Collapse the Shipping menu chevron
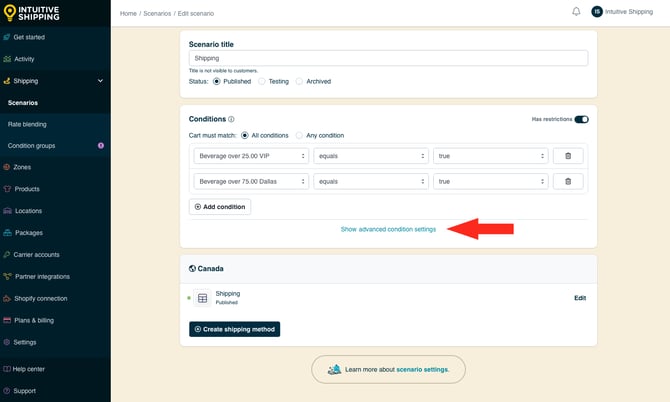 coord(100,81)
